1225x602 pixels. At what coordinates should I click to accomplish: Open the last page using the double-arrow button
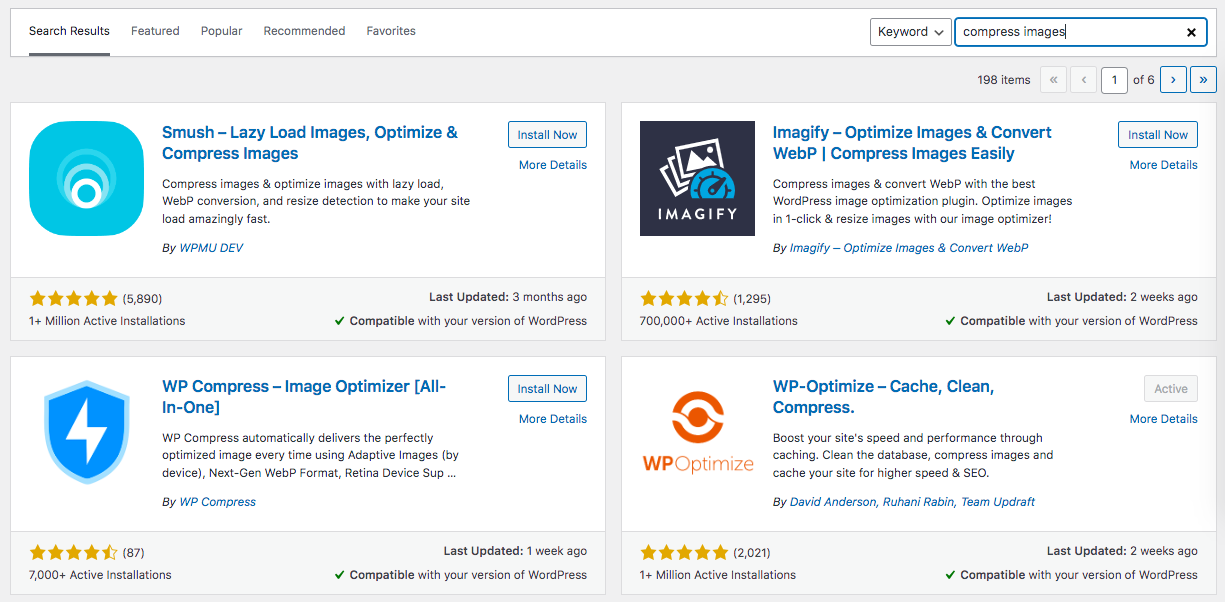[1203, 79]
